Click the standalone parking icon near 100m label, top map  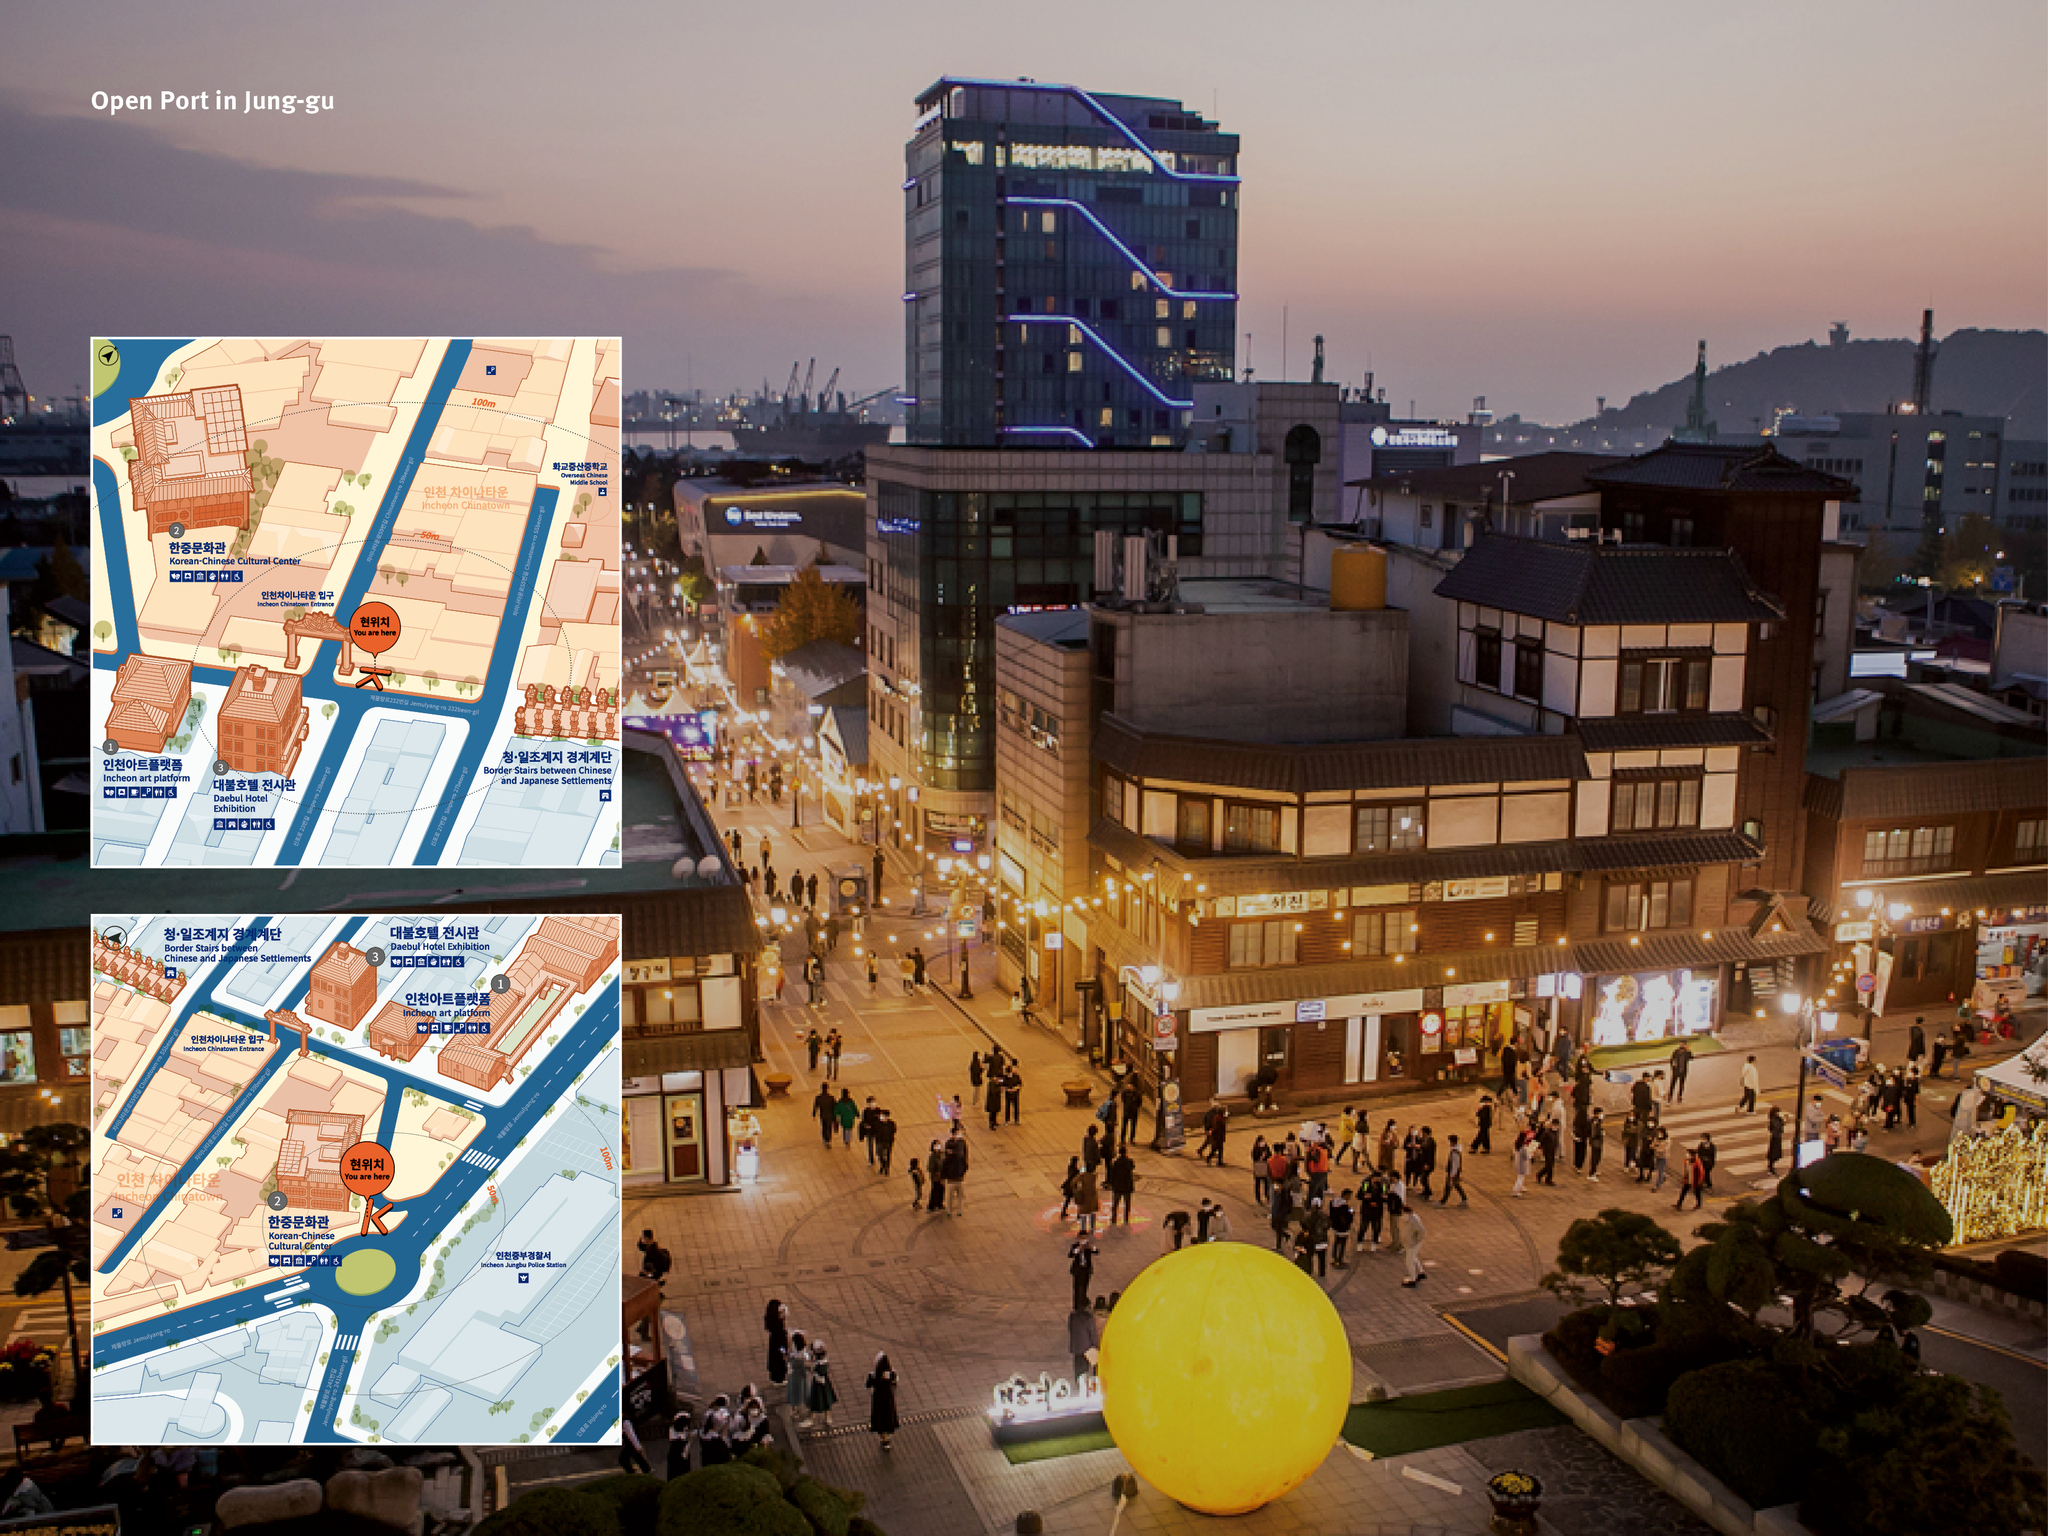coord(490,370)
